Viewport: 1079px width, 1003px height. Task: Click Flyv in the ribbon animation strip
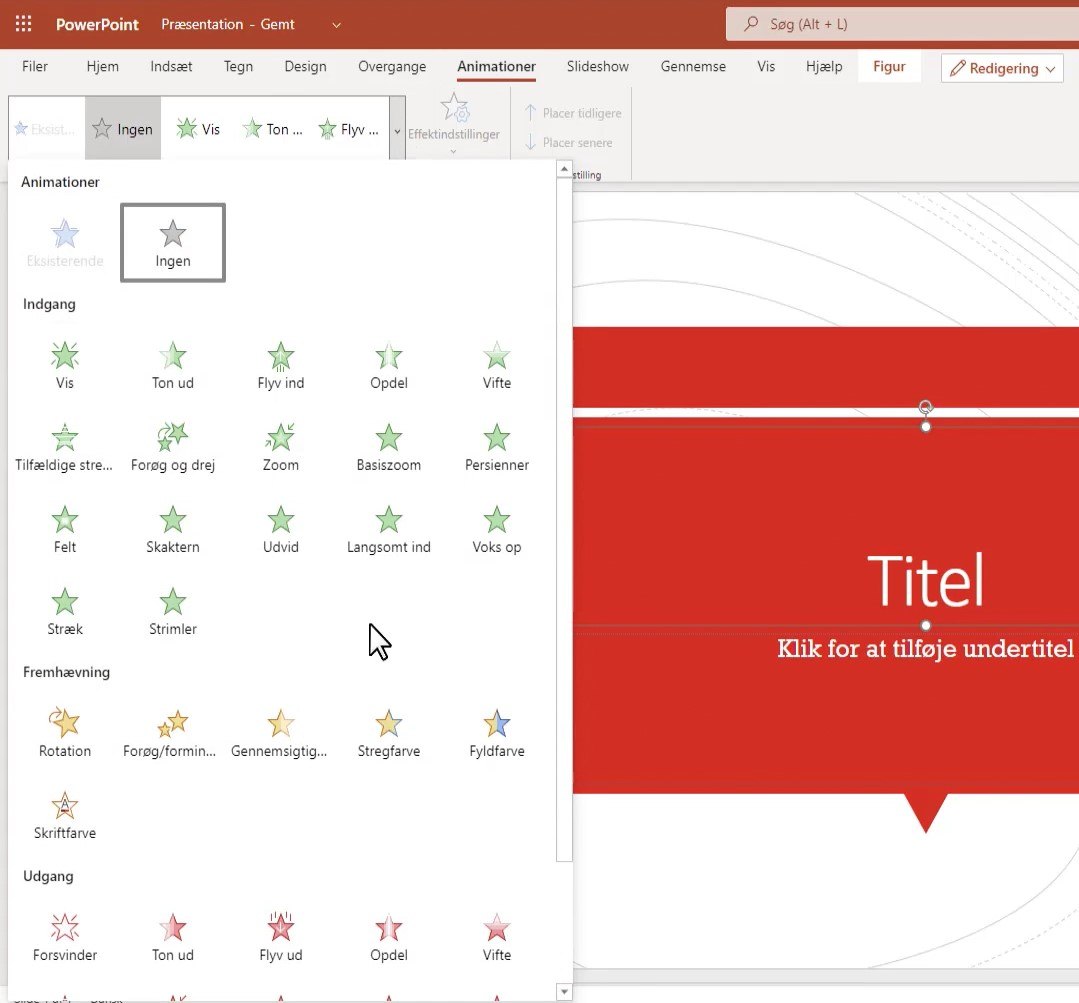click(349, 129)
